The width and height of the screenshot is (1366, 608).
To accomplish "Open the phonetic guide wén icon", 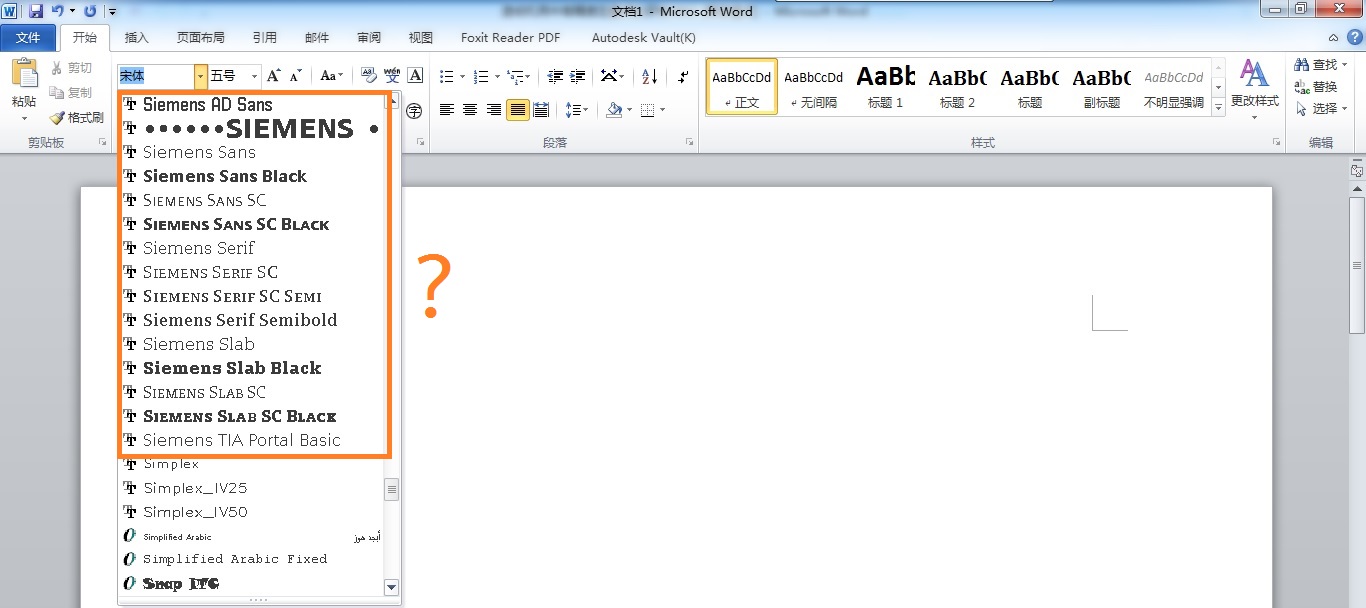I will tap(392, 76).
